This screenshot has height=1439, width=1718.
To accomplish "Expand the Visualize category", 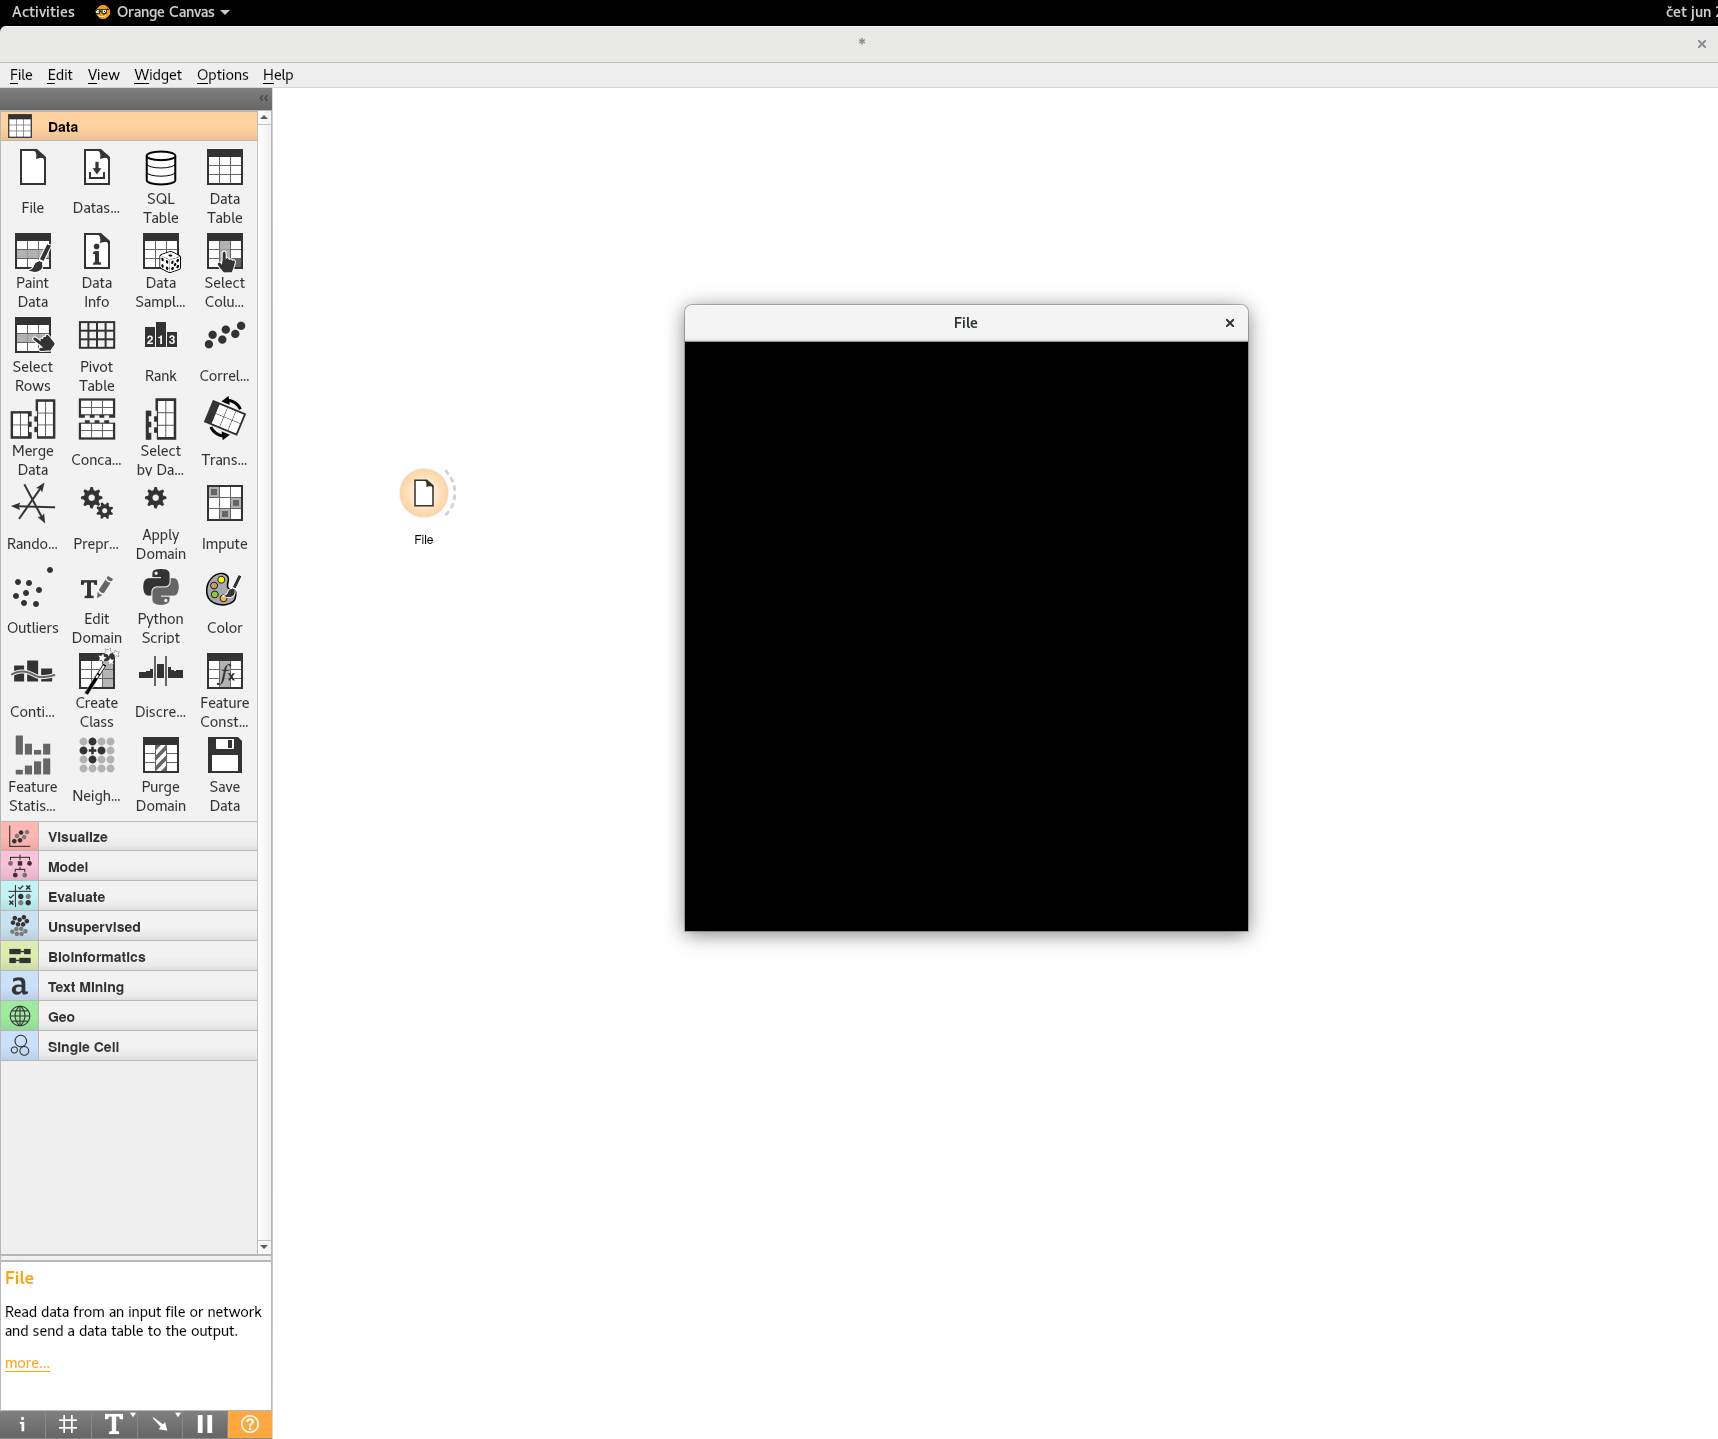I will coord(129,836).
